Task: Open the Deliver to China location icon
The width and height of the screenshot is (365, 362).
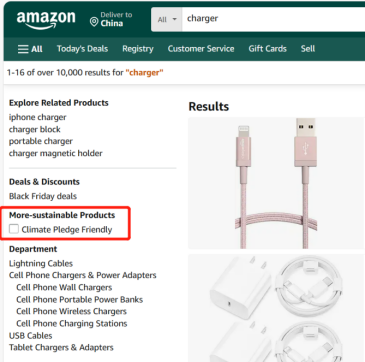Action: 94,22
